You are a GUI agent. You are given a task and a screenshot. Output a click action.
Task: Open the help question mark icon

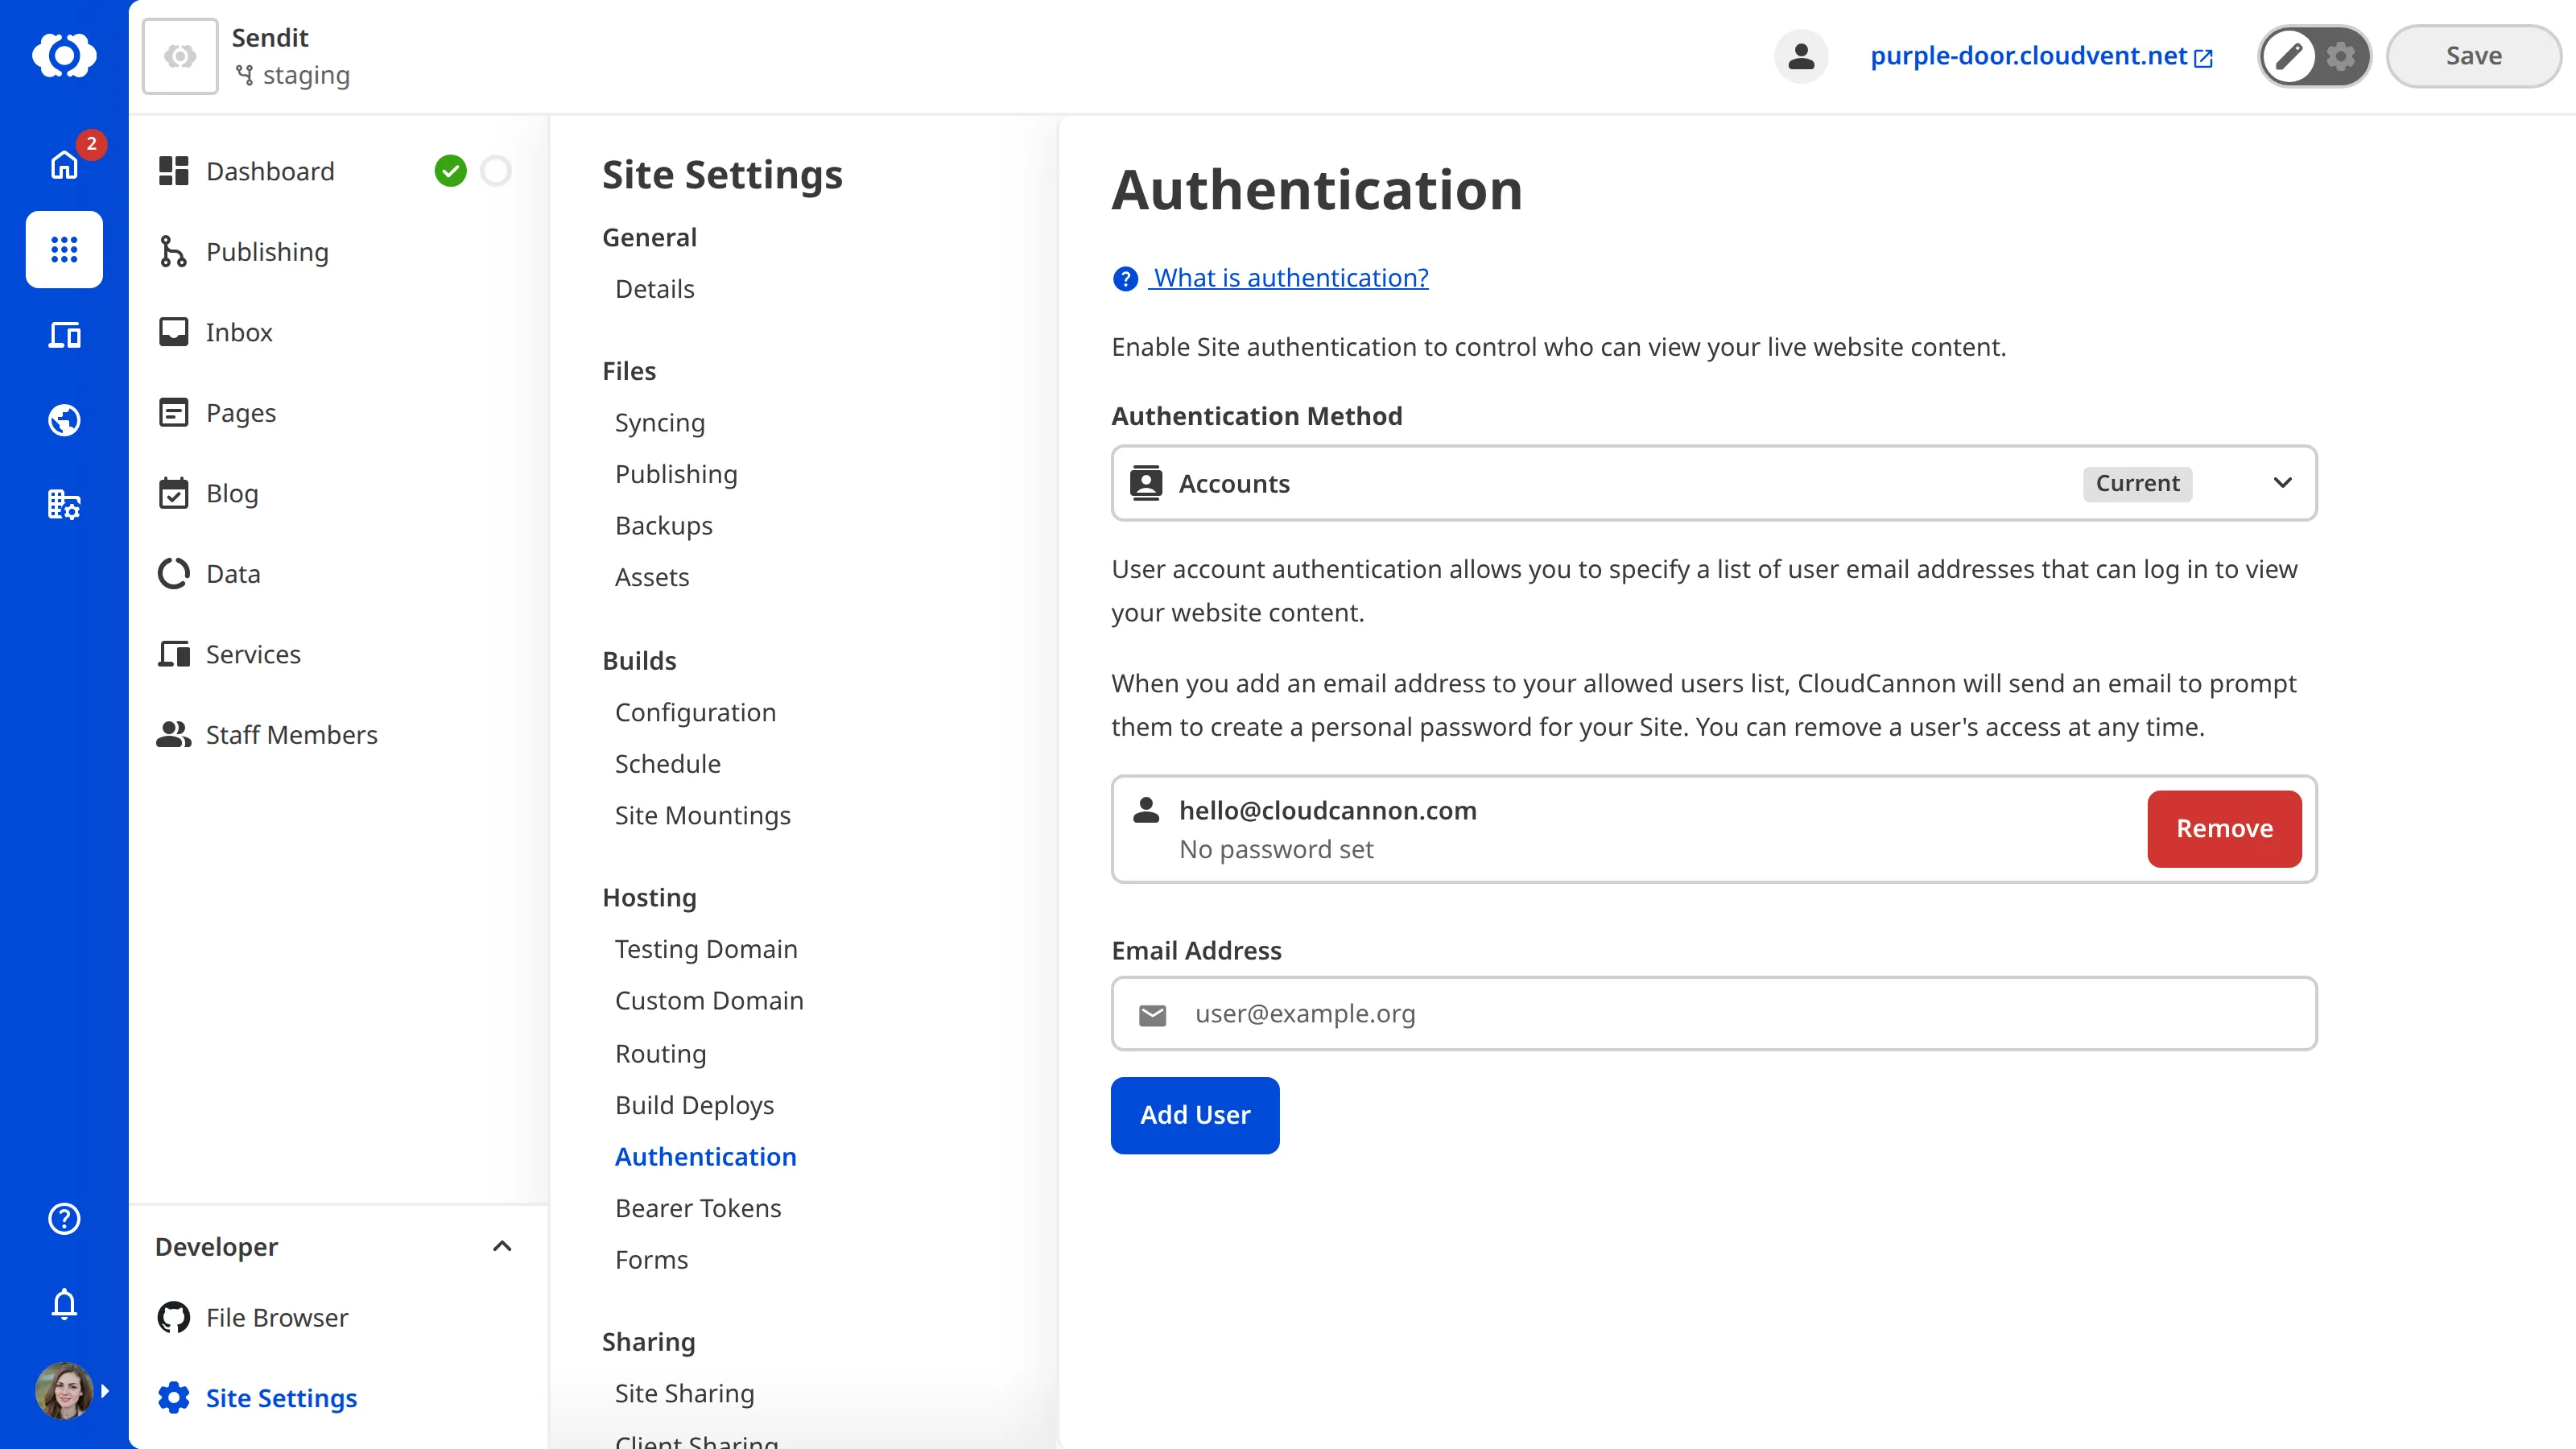pyautogui.click(x=64, y=1218)
